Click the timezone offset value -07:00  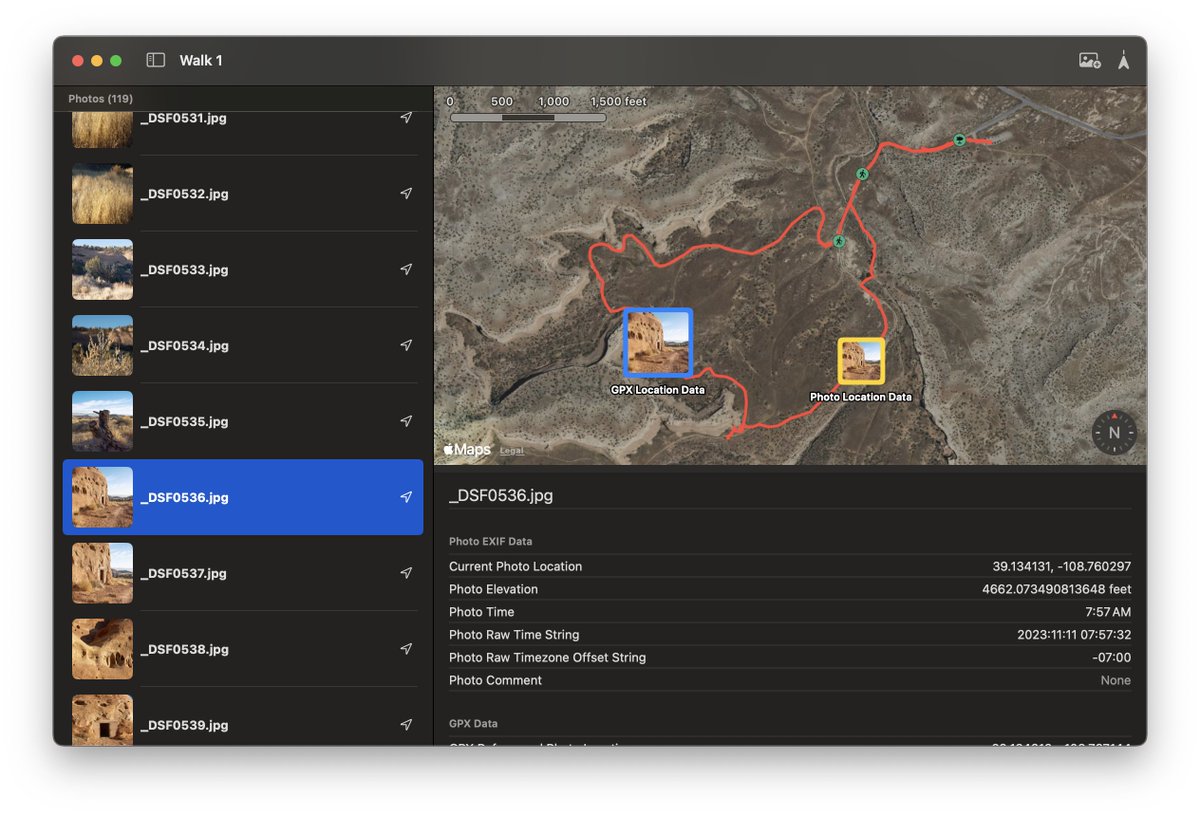[x=1111, y=658]
